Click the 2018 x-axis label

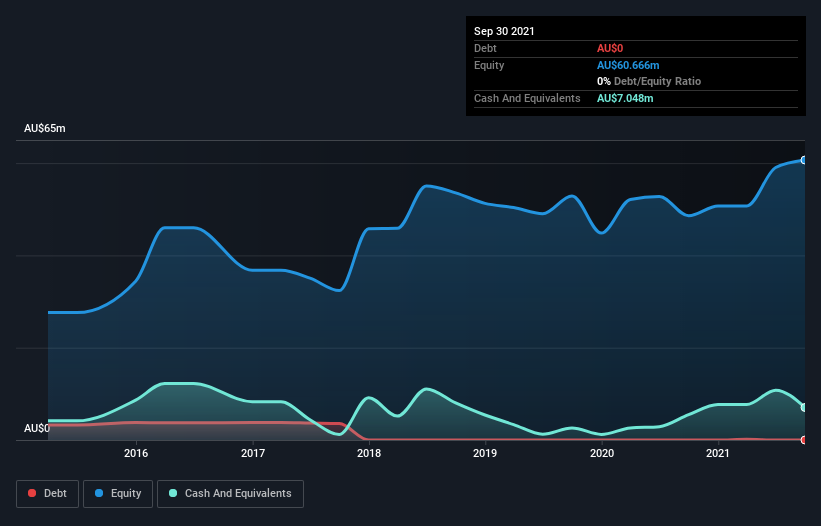click(369, 453)
